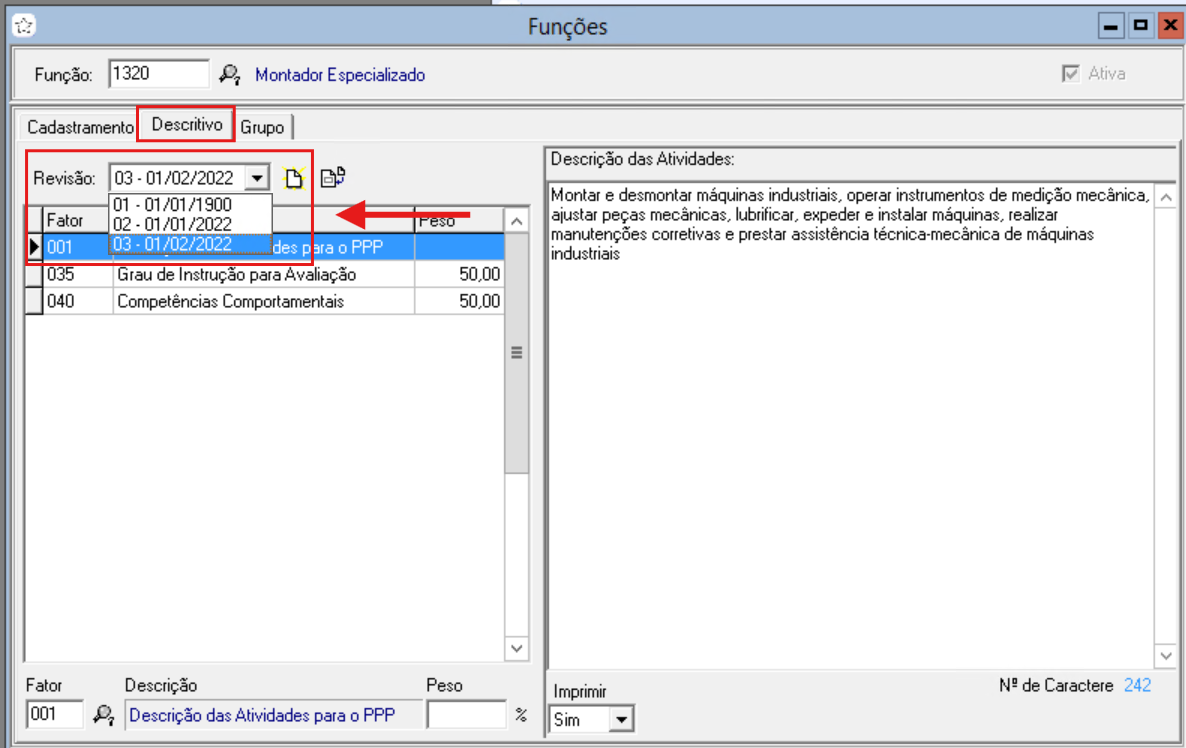Maximize the Funções window
Image resolution: width=1186 pixels, height=748 pixels.
point(1139,26)
